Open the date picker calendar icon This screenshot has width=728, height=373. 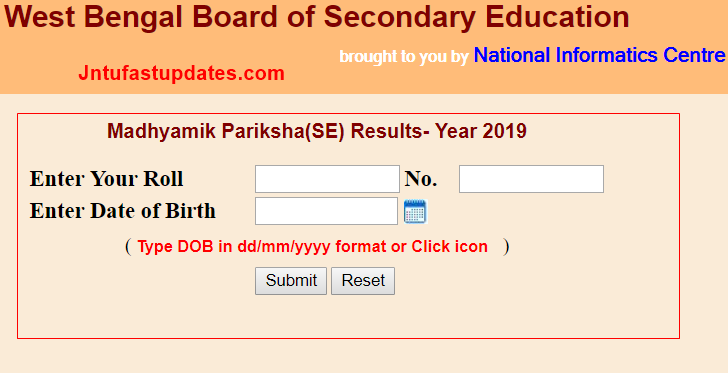click(415, 211)
